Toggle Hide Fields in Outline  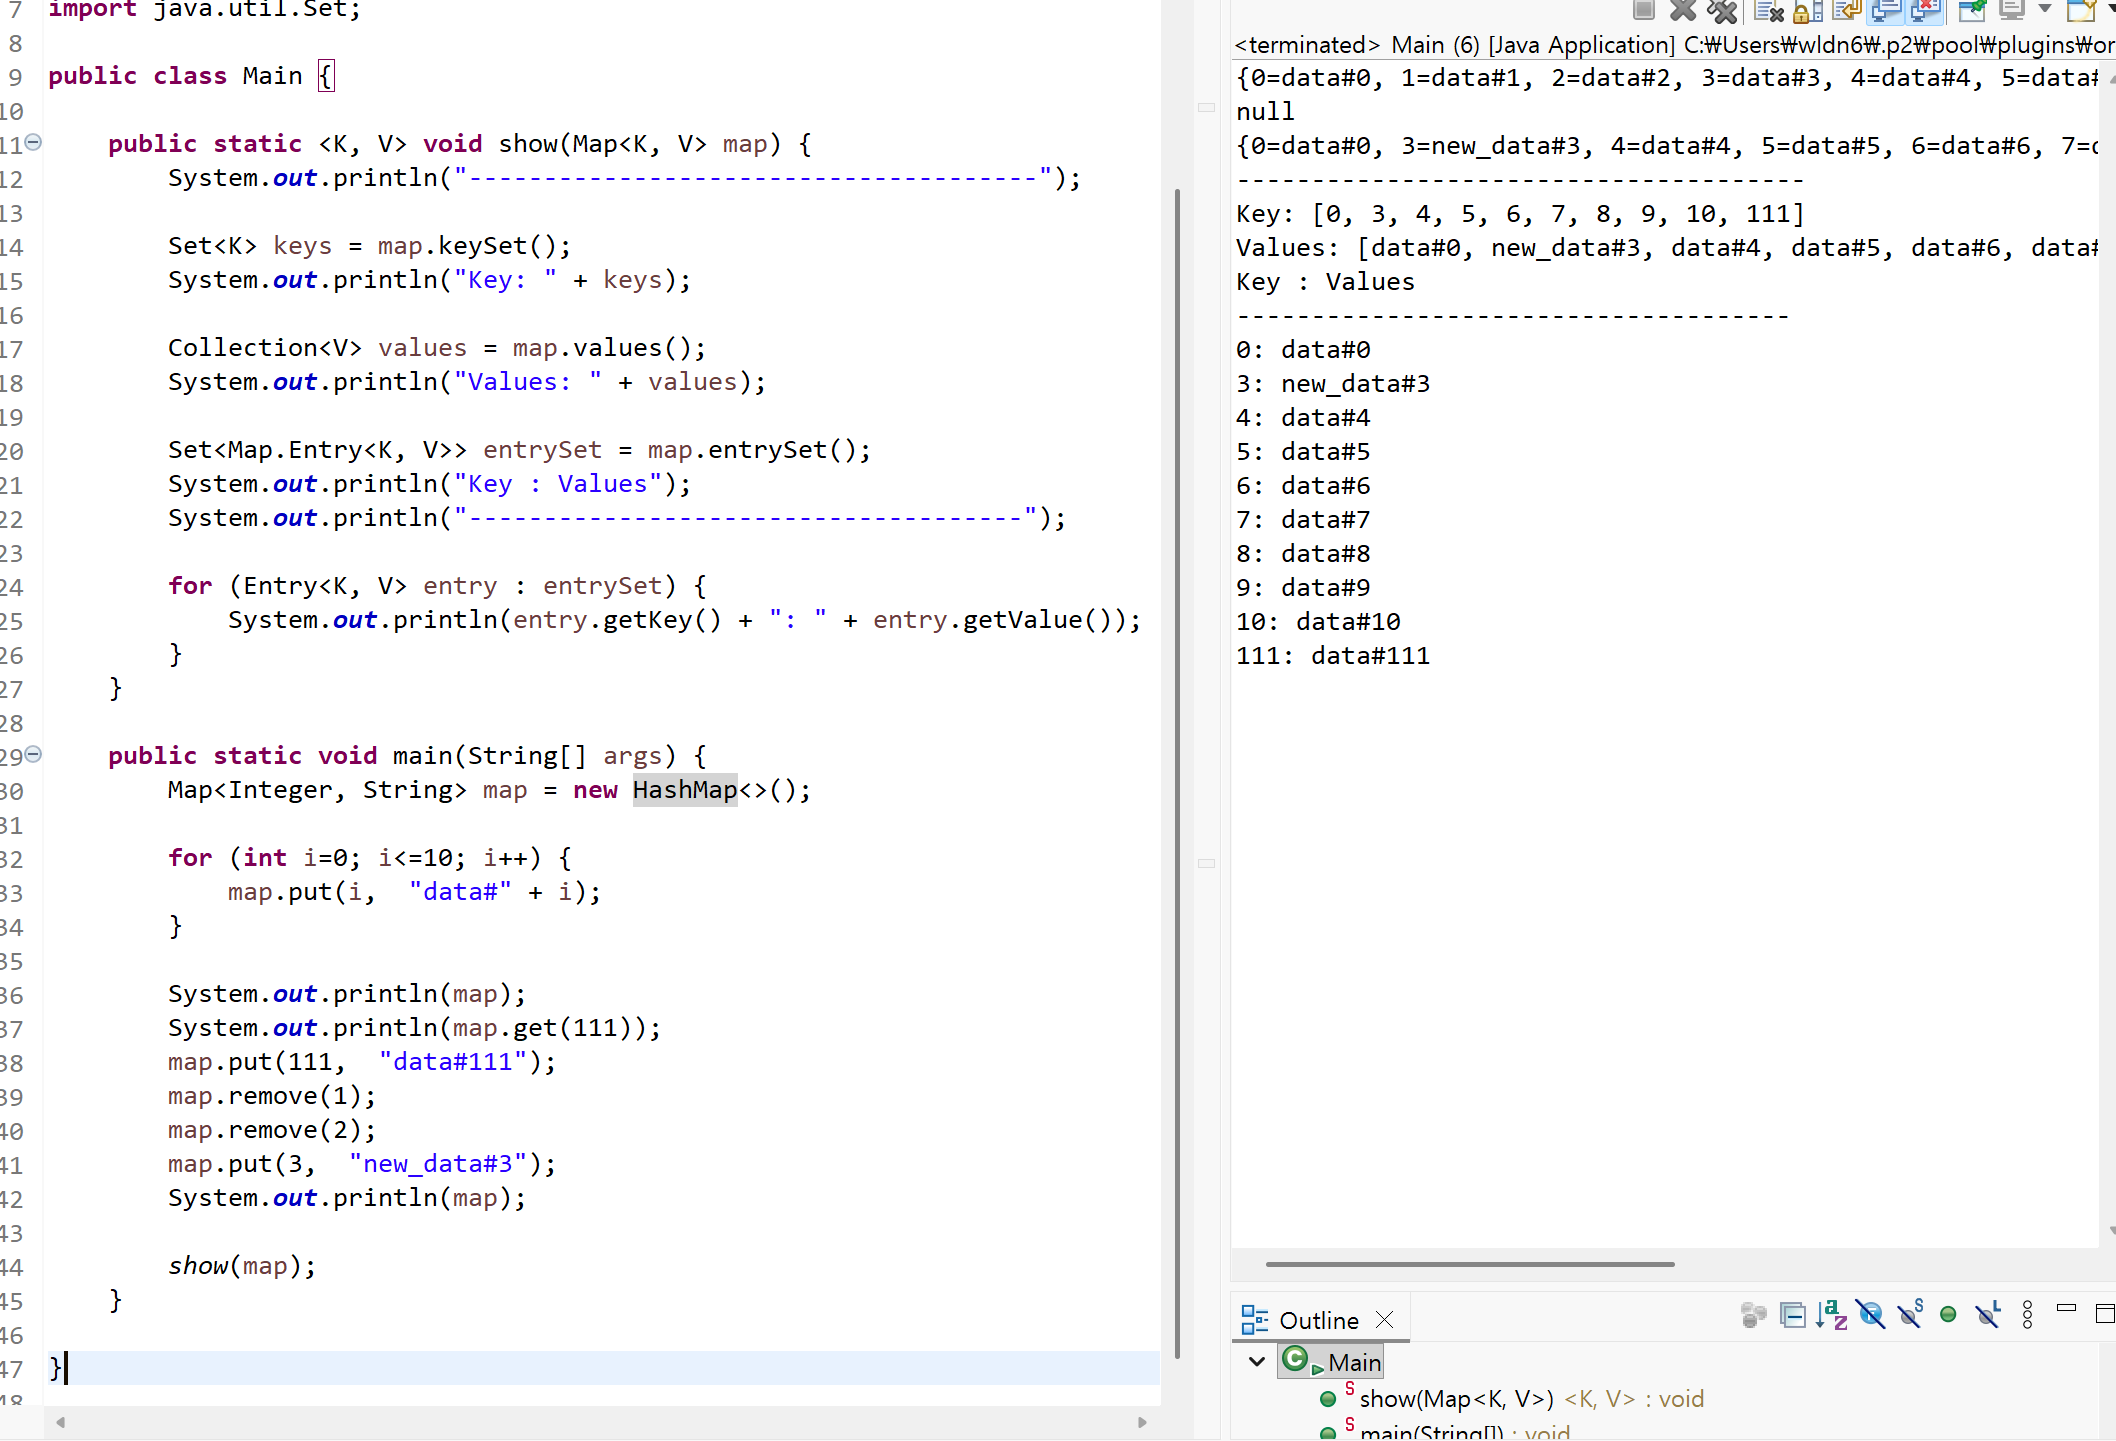coord(1870,1315)
